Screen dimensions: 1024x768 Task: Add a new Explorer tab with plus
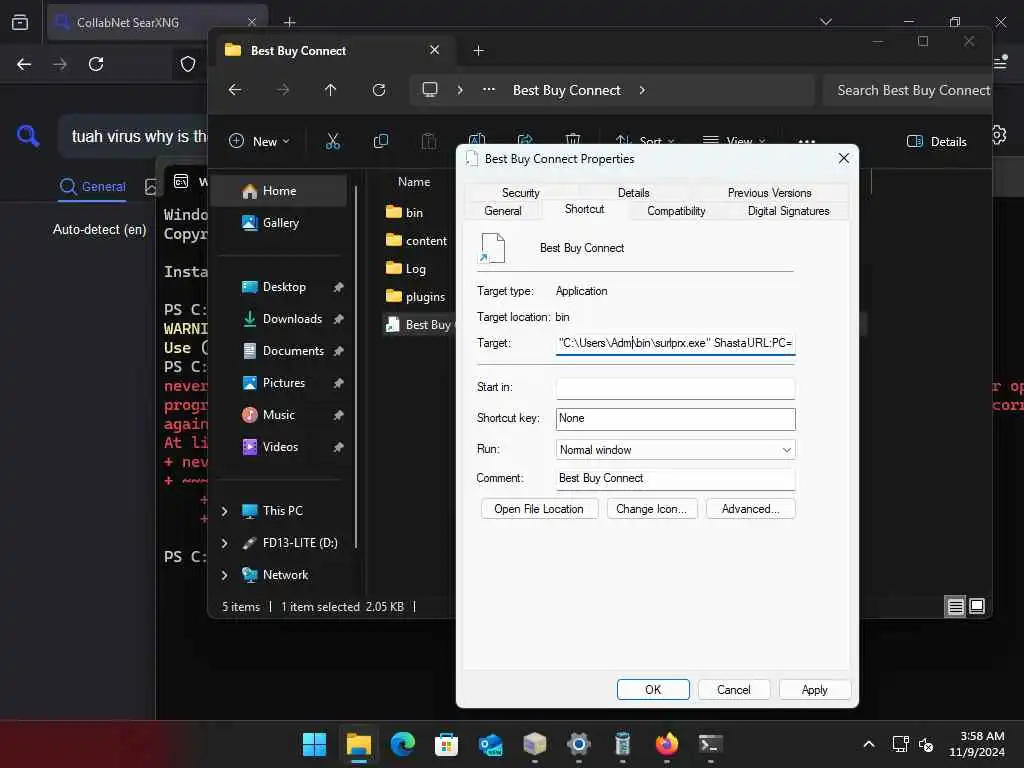478,50
